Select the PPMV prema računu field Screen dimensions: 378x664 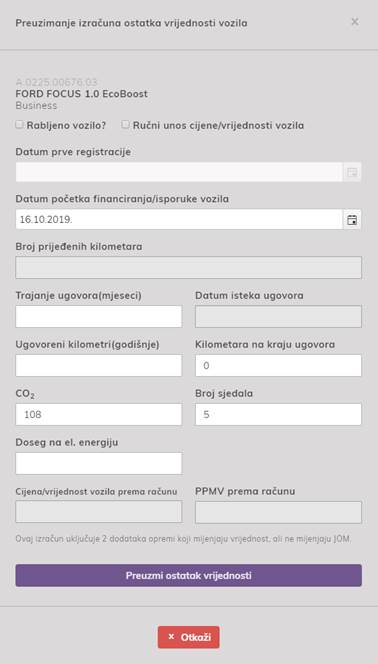tap(279, 512)
